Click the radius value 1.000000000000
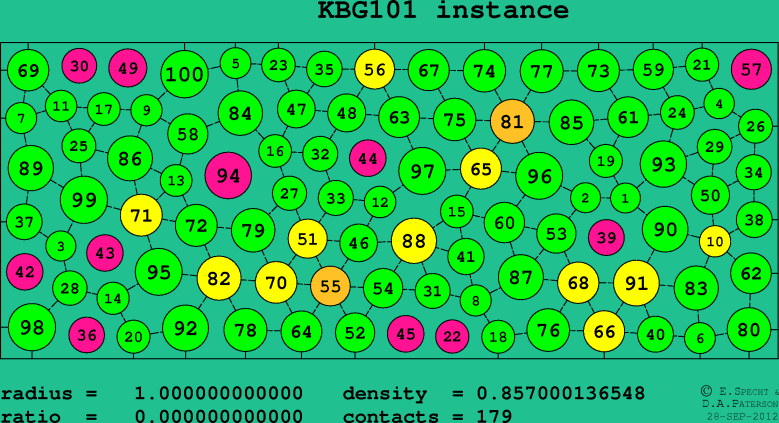The image size is (779, 423). (x=219, y=394)
